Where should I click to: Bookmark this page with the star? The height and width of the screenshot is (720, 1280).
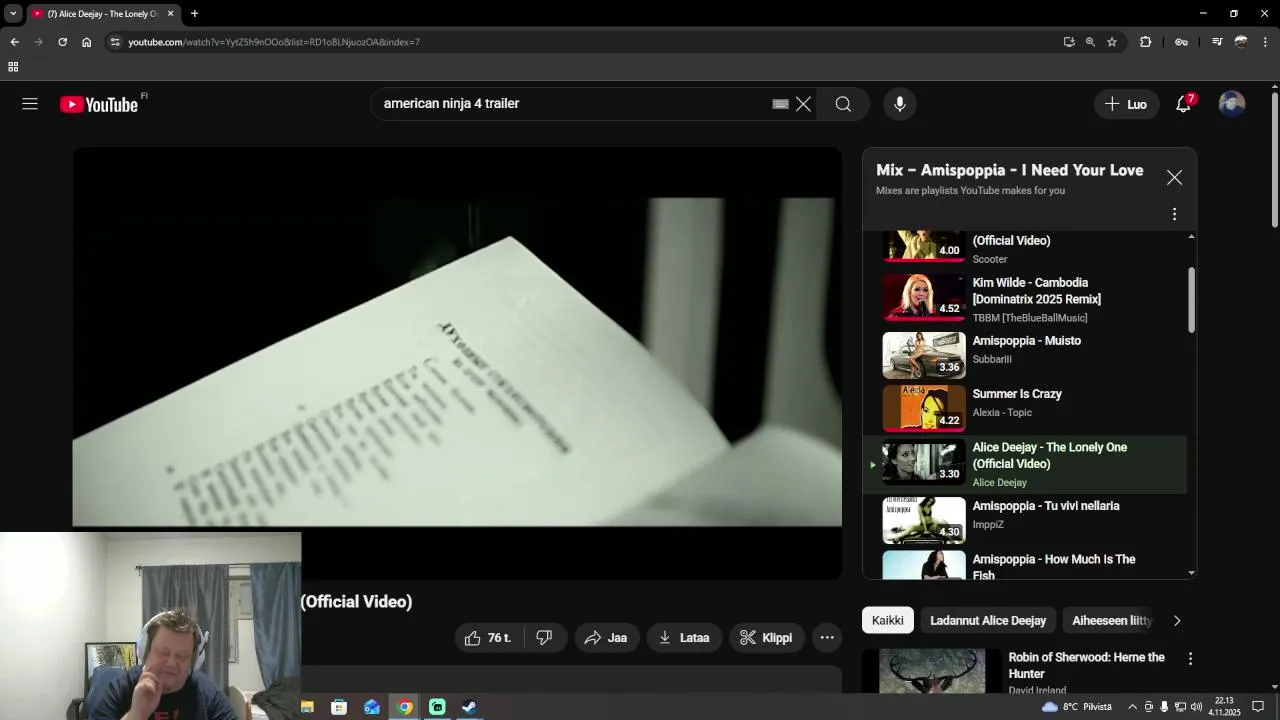tap(1111, 42)
